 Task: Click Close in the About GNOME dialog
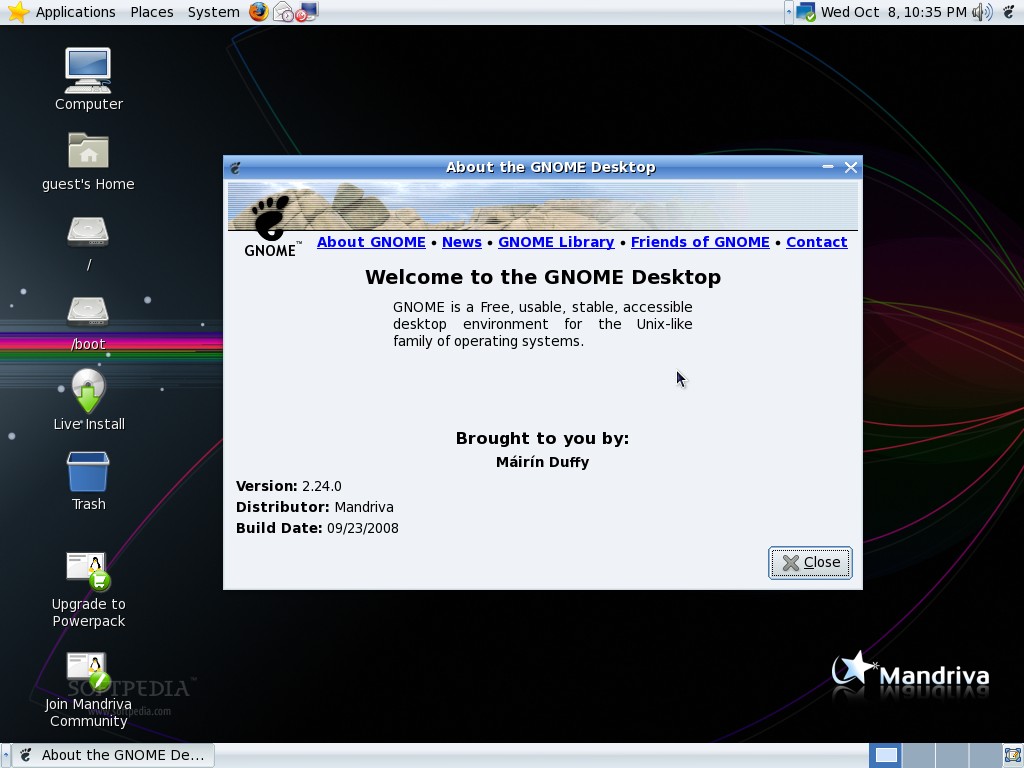point(810,562)
